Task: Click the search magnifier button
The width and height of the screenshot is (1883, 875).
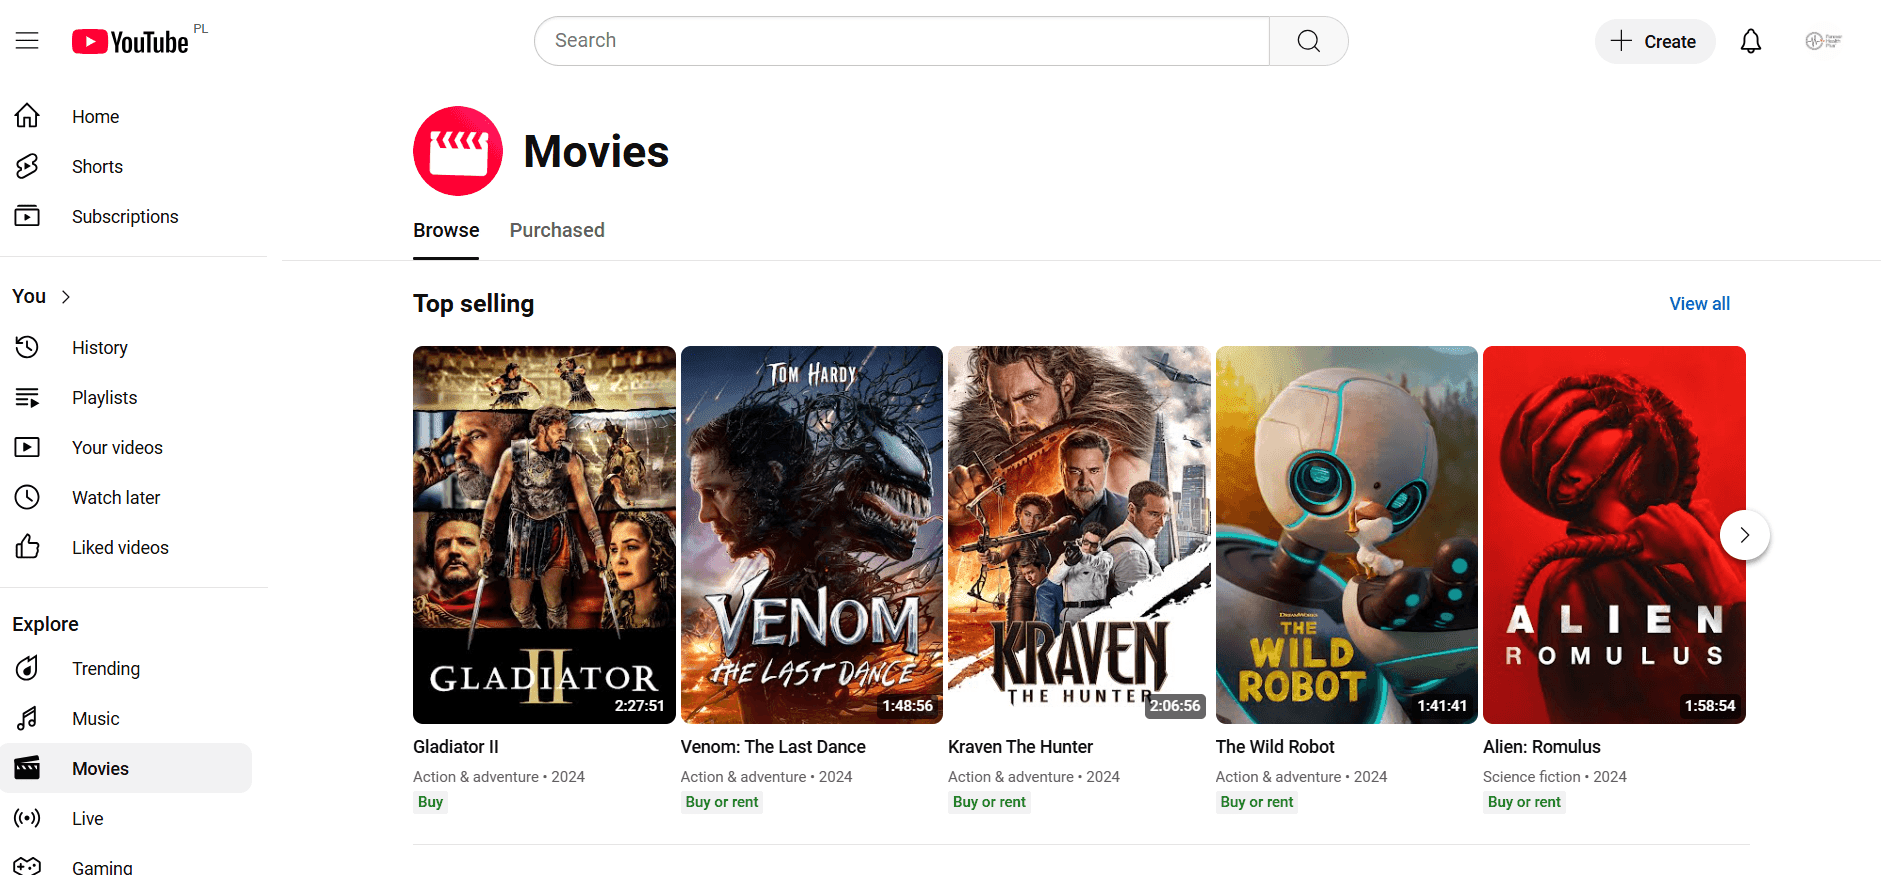Action: coord(1308,41)
